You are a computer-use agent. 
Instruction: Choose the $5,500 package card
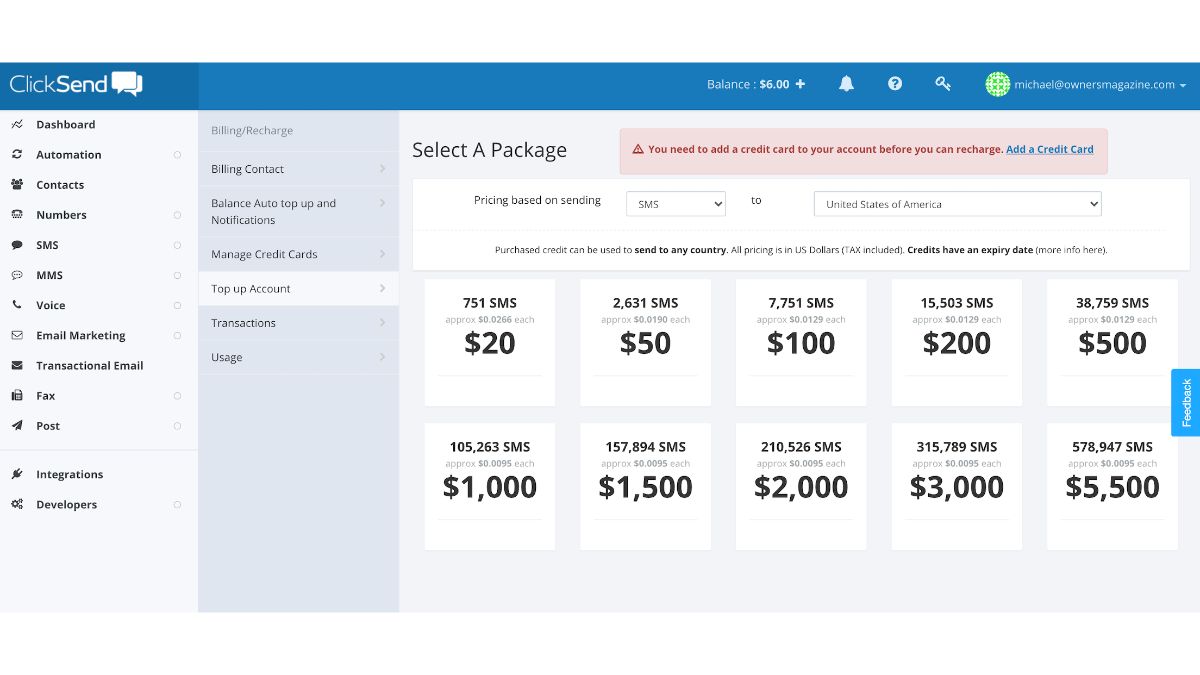(x=1112, y=486)
